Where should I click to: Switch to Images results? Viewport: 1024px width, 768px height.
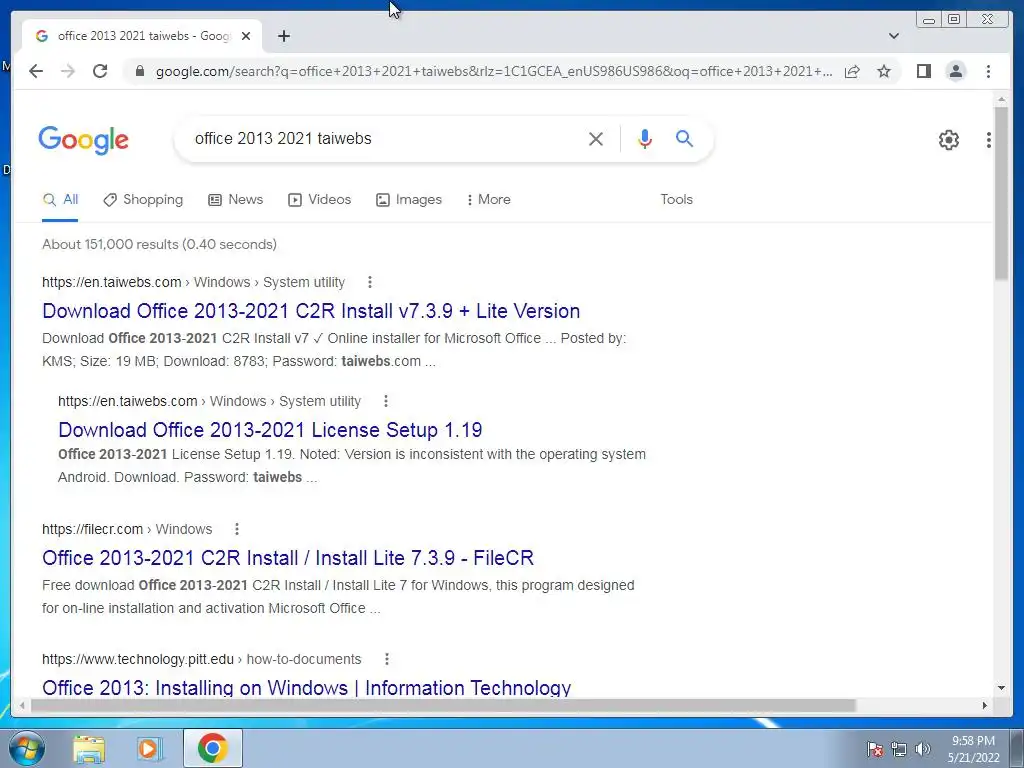point(409,200)
